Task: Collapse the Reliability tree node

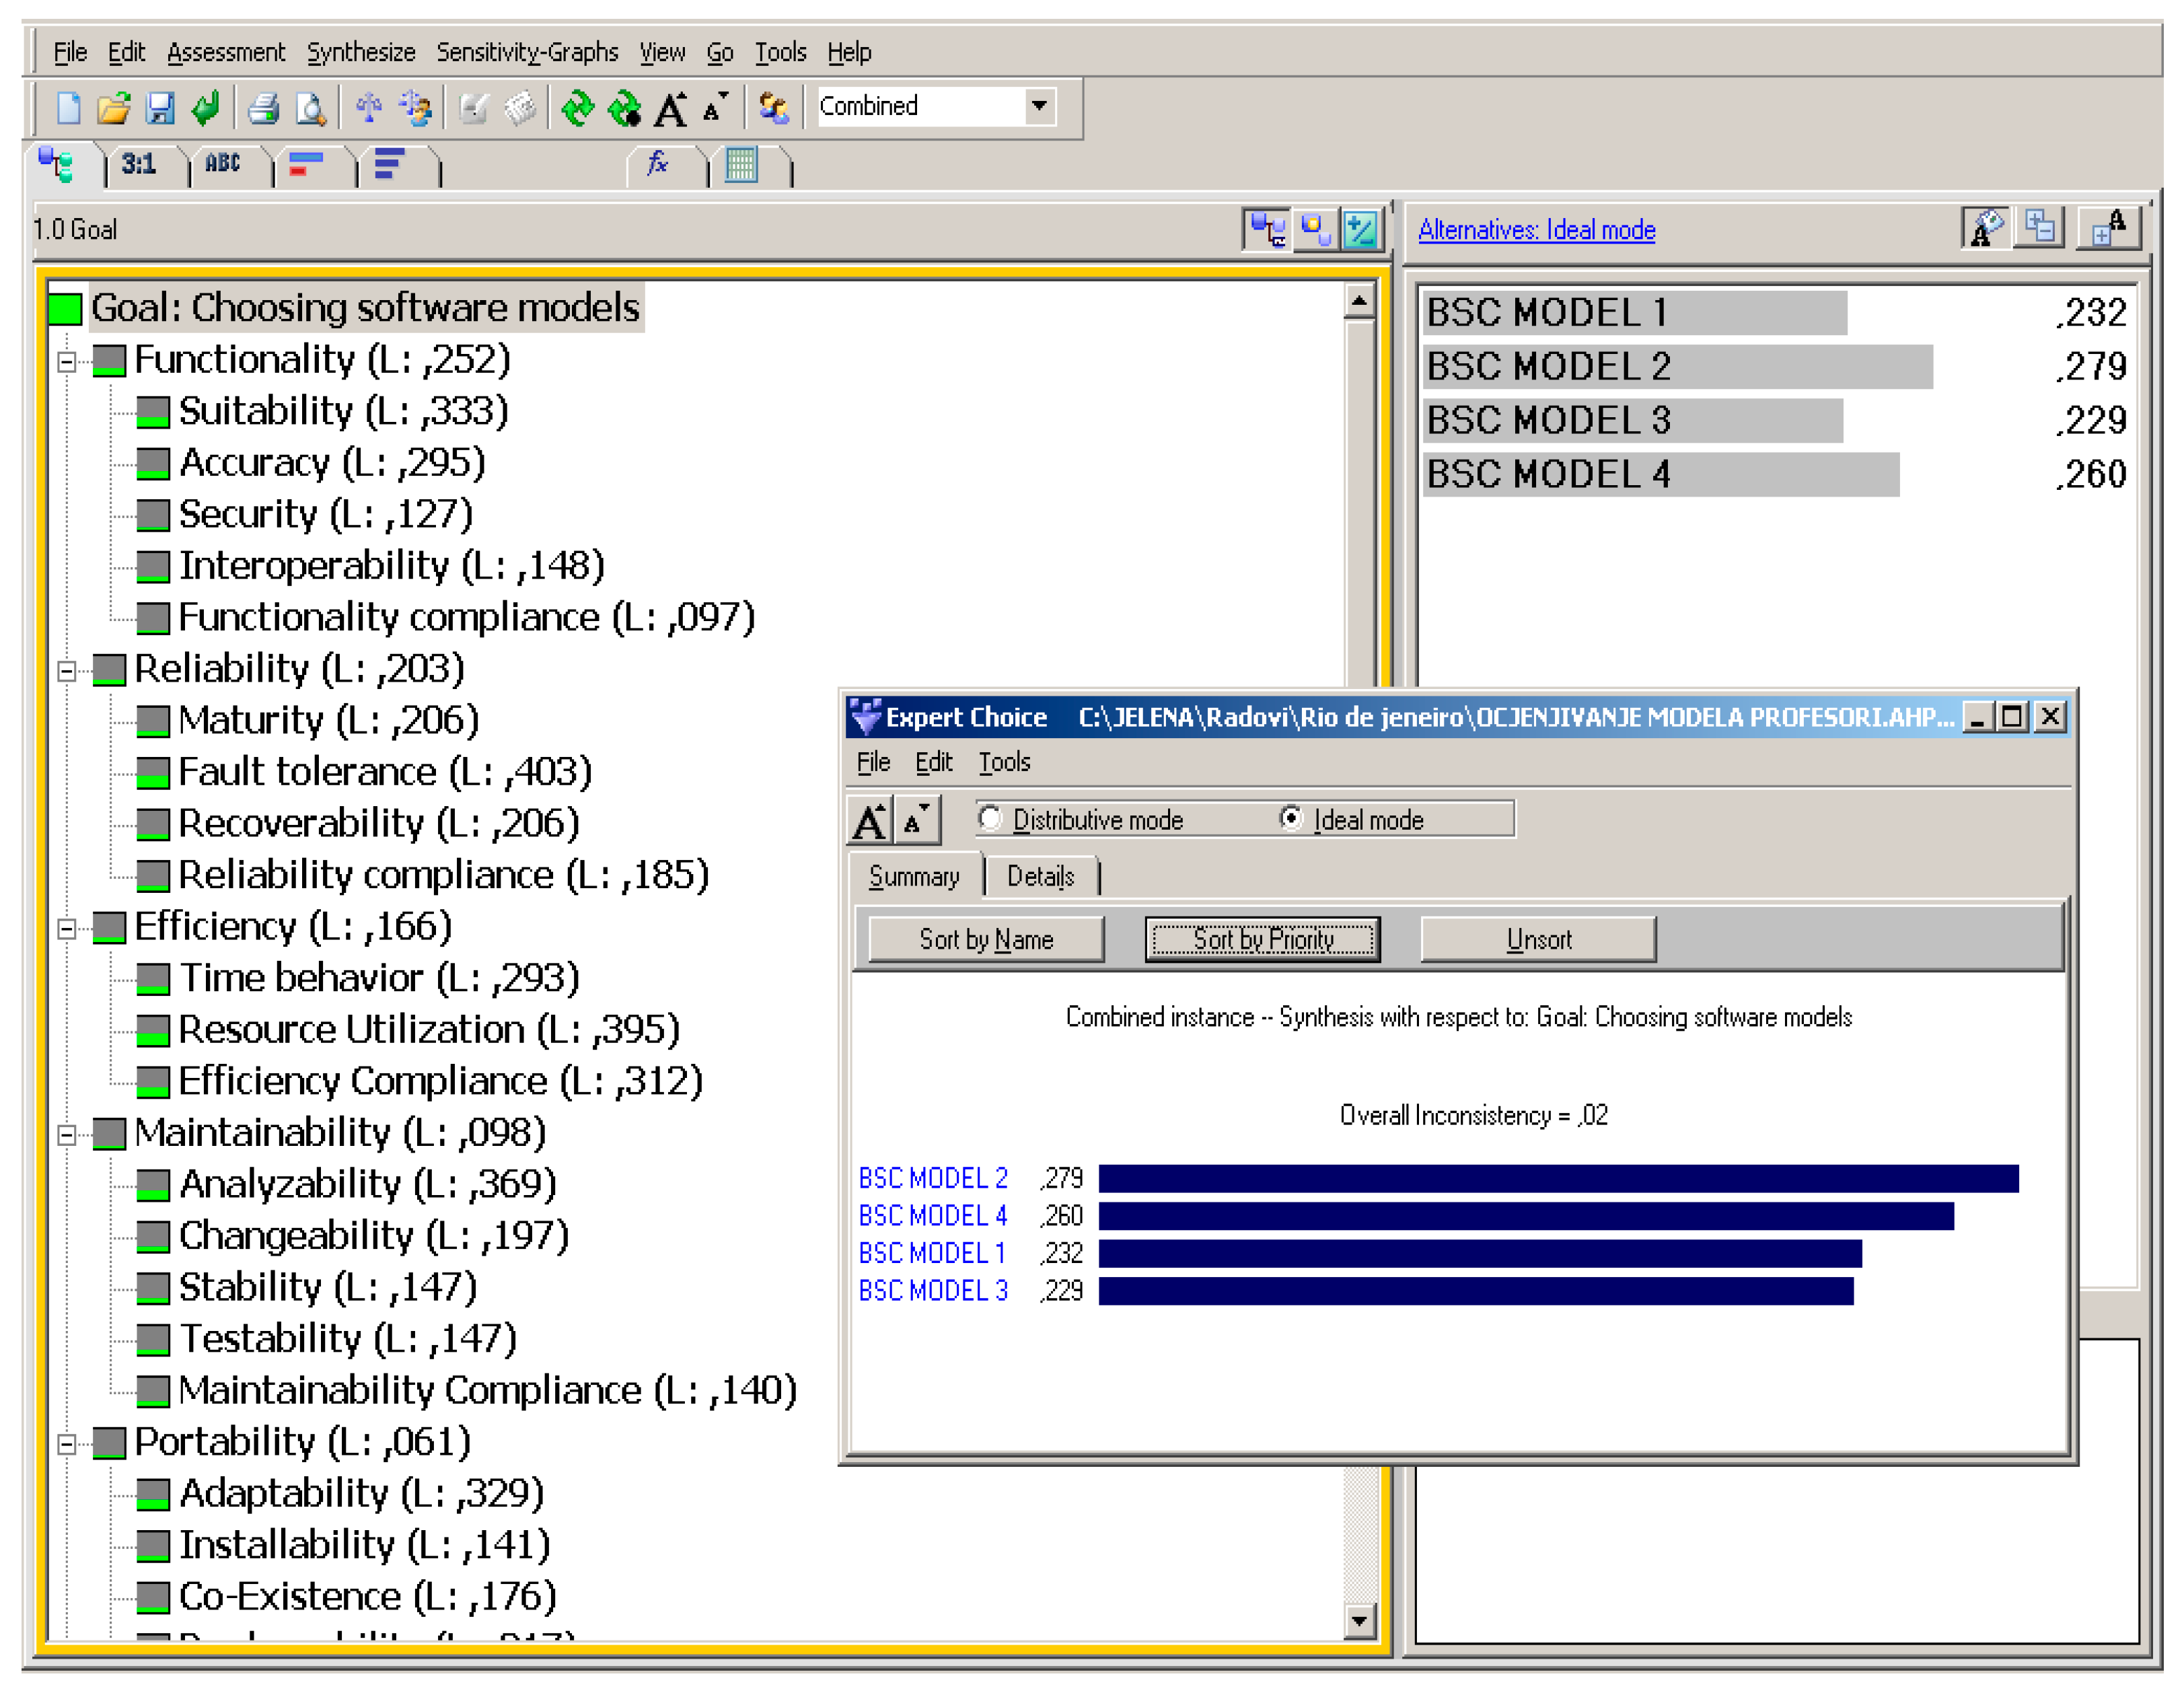Action: pos(67,671)
